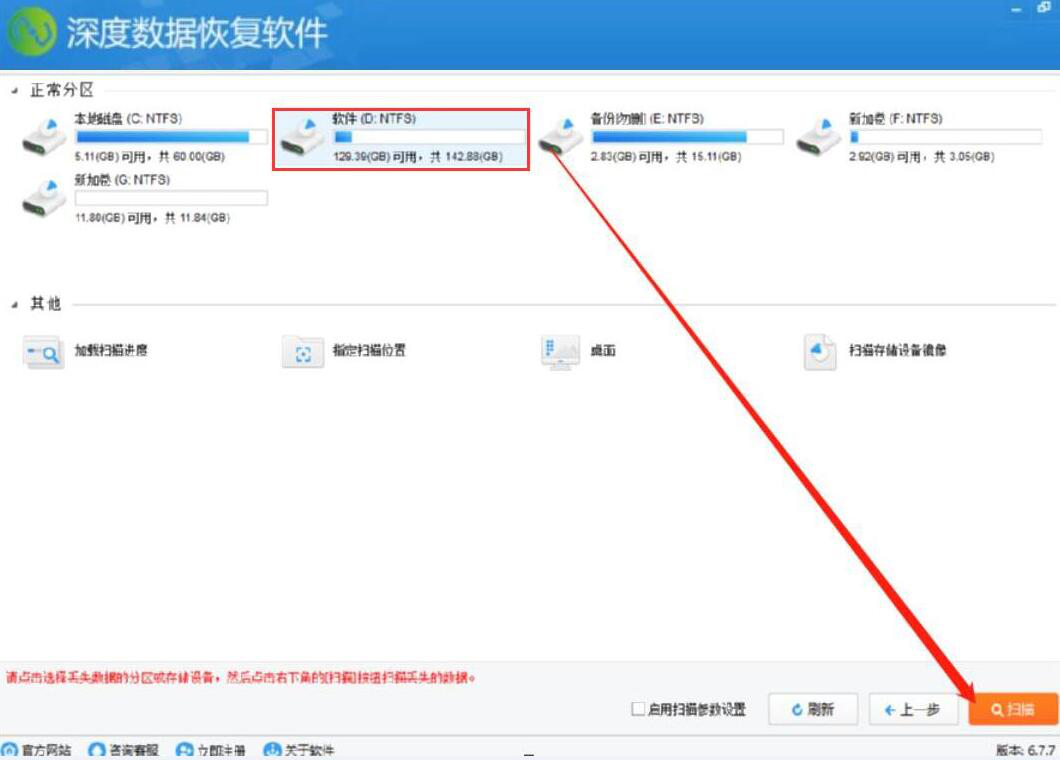Open the scan storage device image icon
Viewport: 1060px width, 760px height.
click(819, 351)
